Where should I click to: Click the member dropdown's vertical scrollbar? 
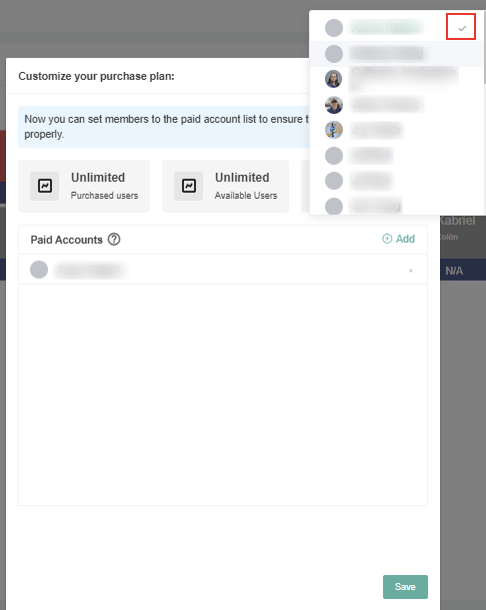coord(484,47)
